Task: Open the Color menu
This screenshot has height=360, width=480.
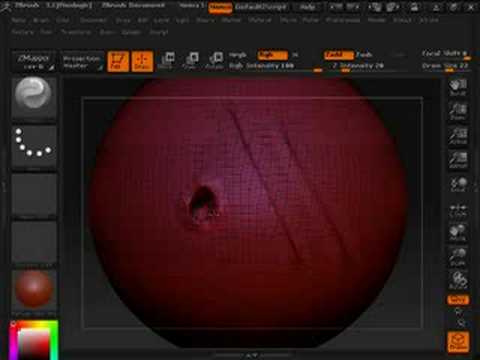Action: tap(63, 20)
